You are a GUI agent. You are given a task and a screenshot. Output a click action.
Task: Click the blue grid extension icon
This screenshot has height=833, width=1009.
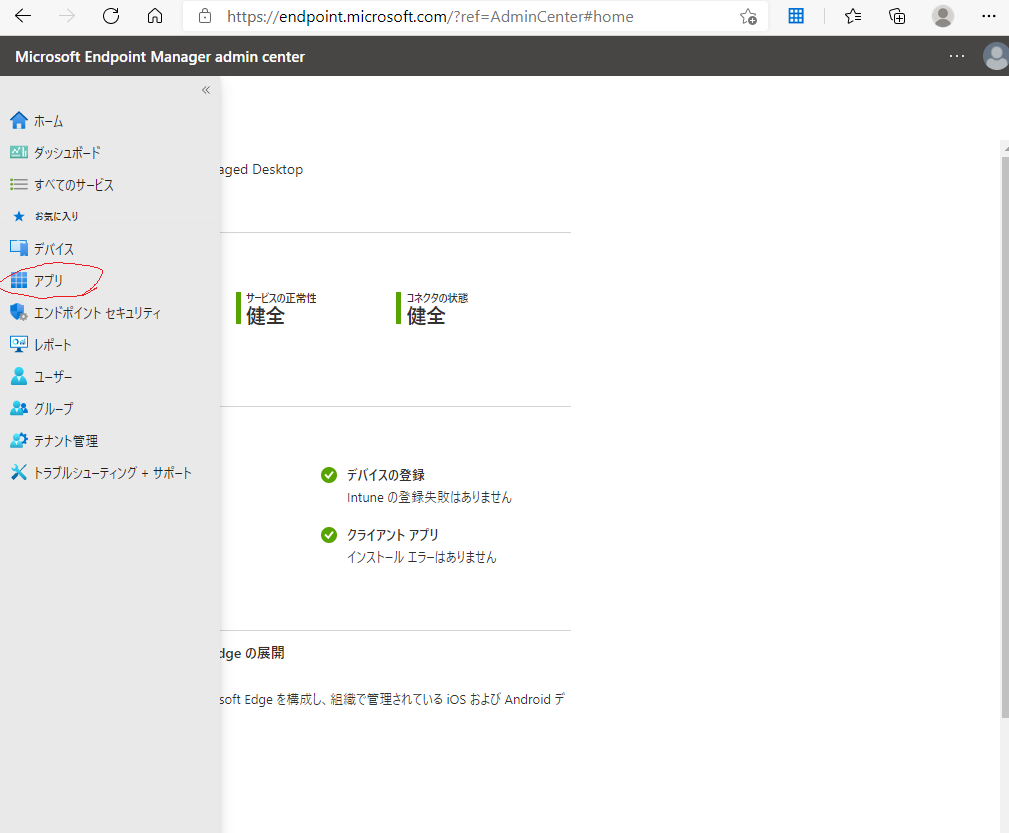pos(796,16)
